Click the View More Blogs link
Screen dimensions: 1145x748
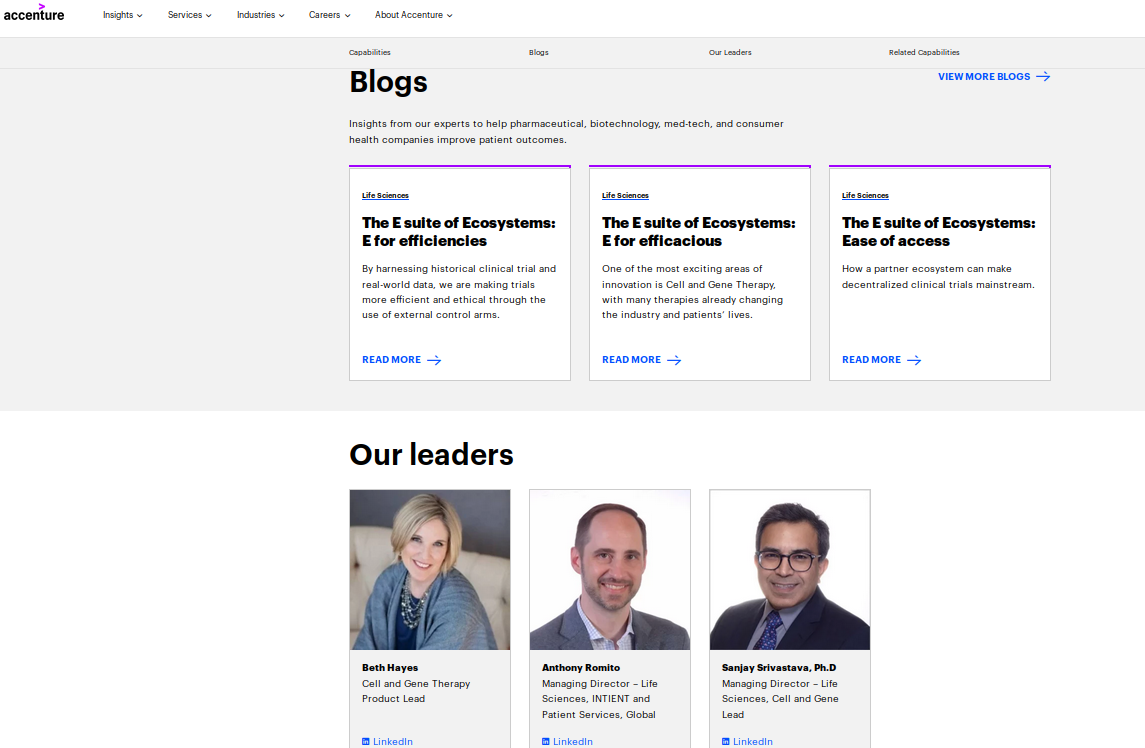994,77
